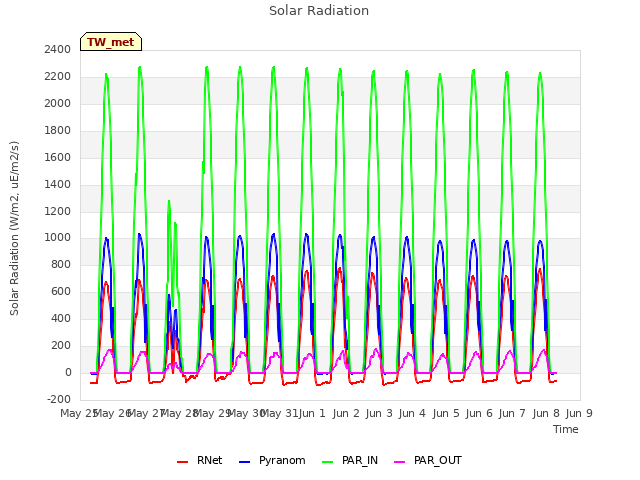Click the red RNet legend swatch
This screenshot has width=640, height=480.
pyautogui.click(x=182, y=462)
